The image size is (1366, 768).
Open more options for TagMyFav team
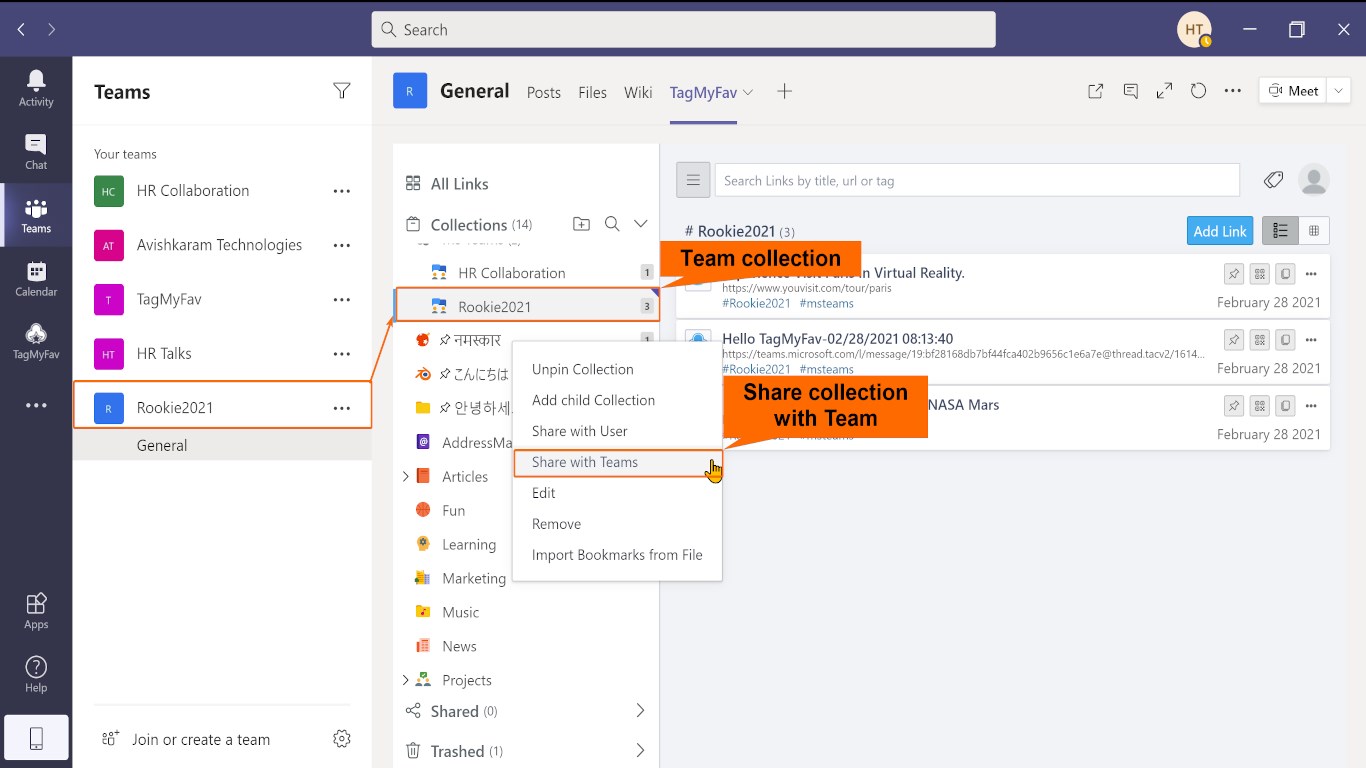(x=342, y=299)
